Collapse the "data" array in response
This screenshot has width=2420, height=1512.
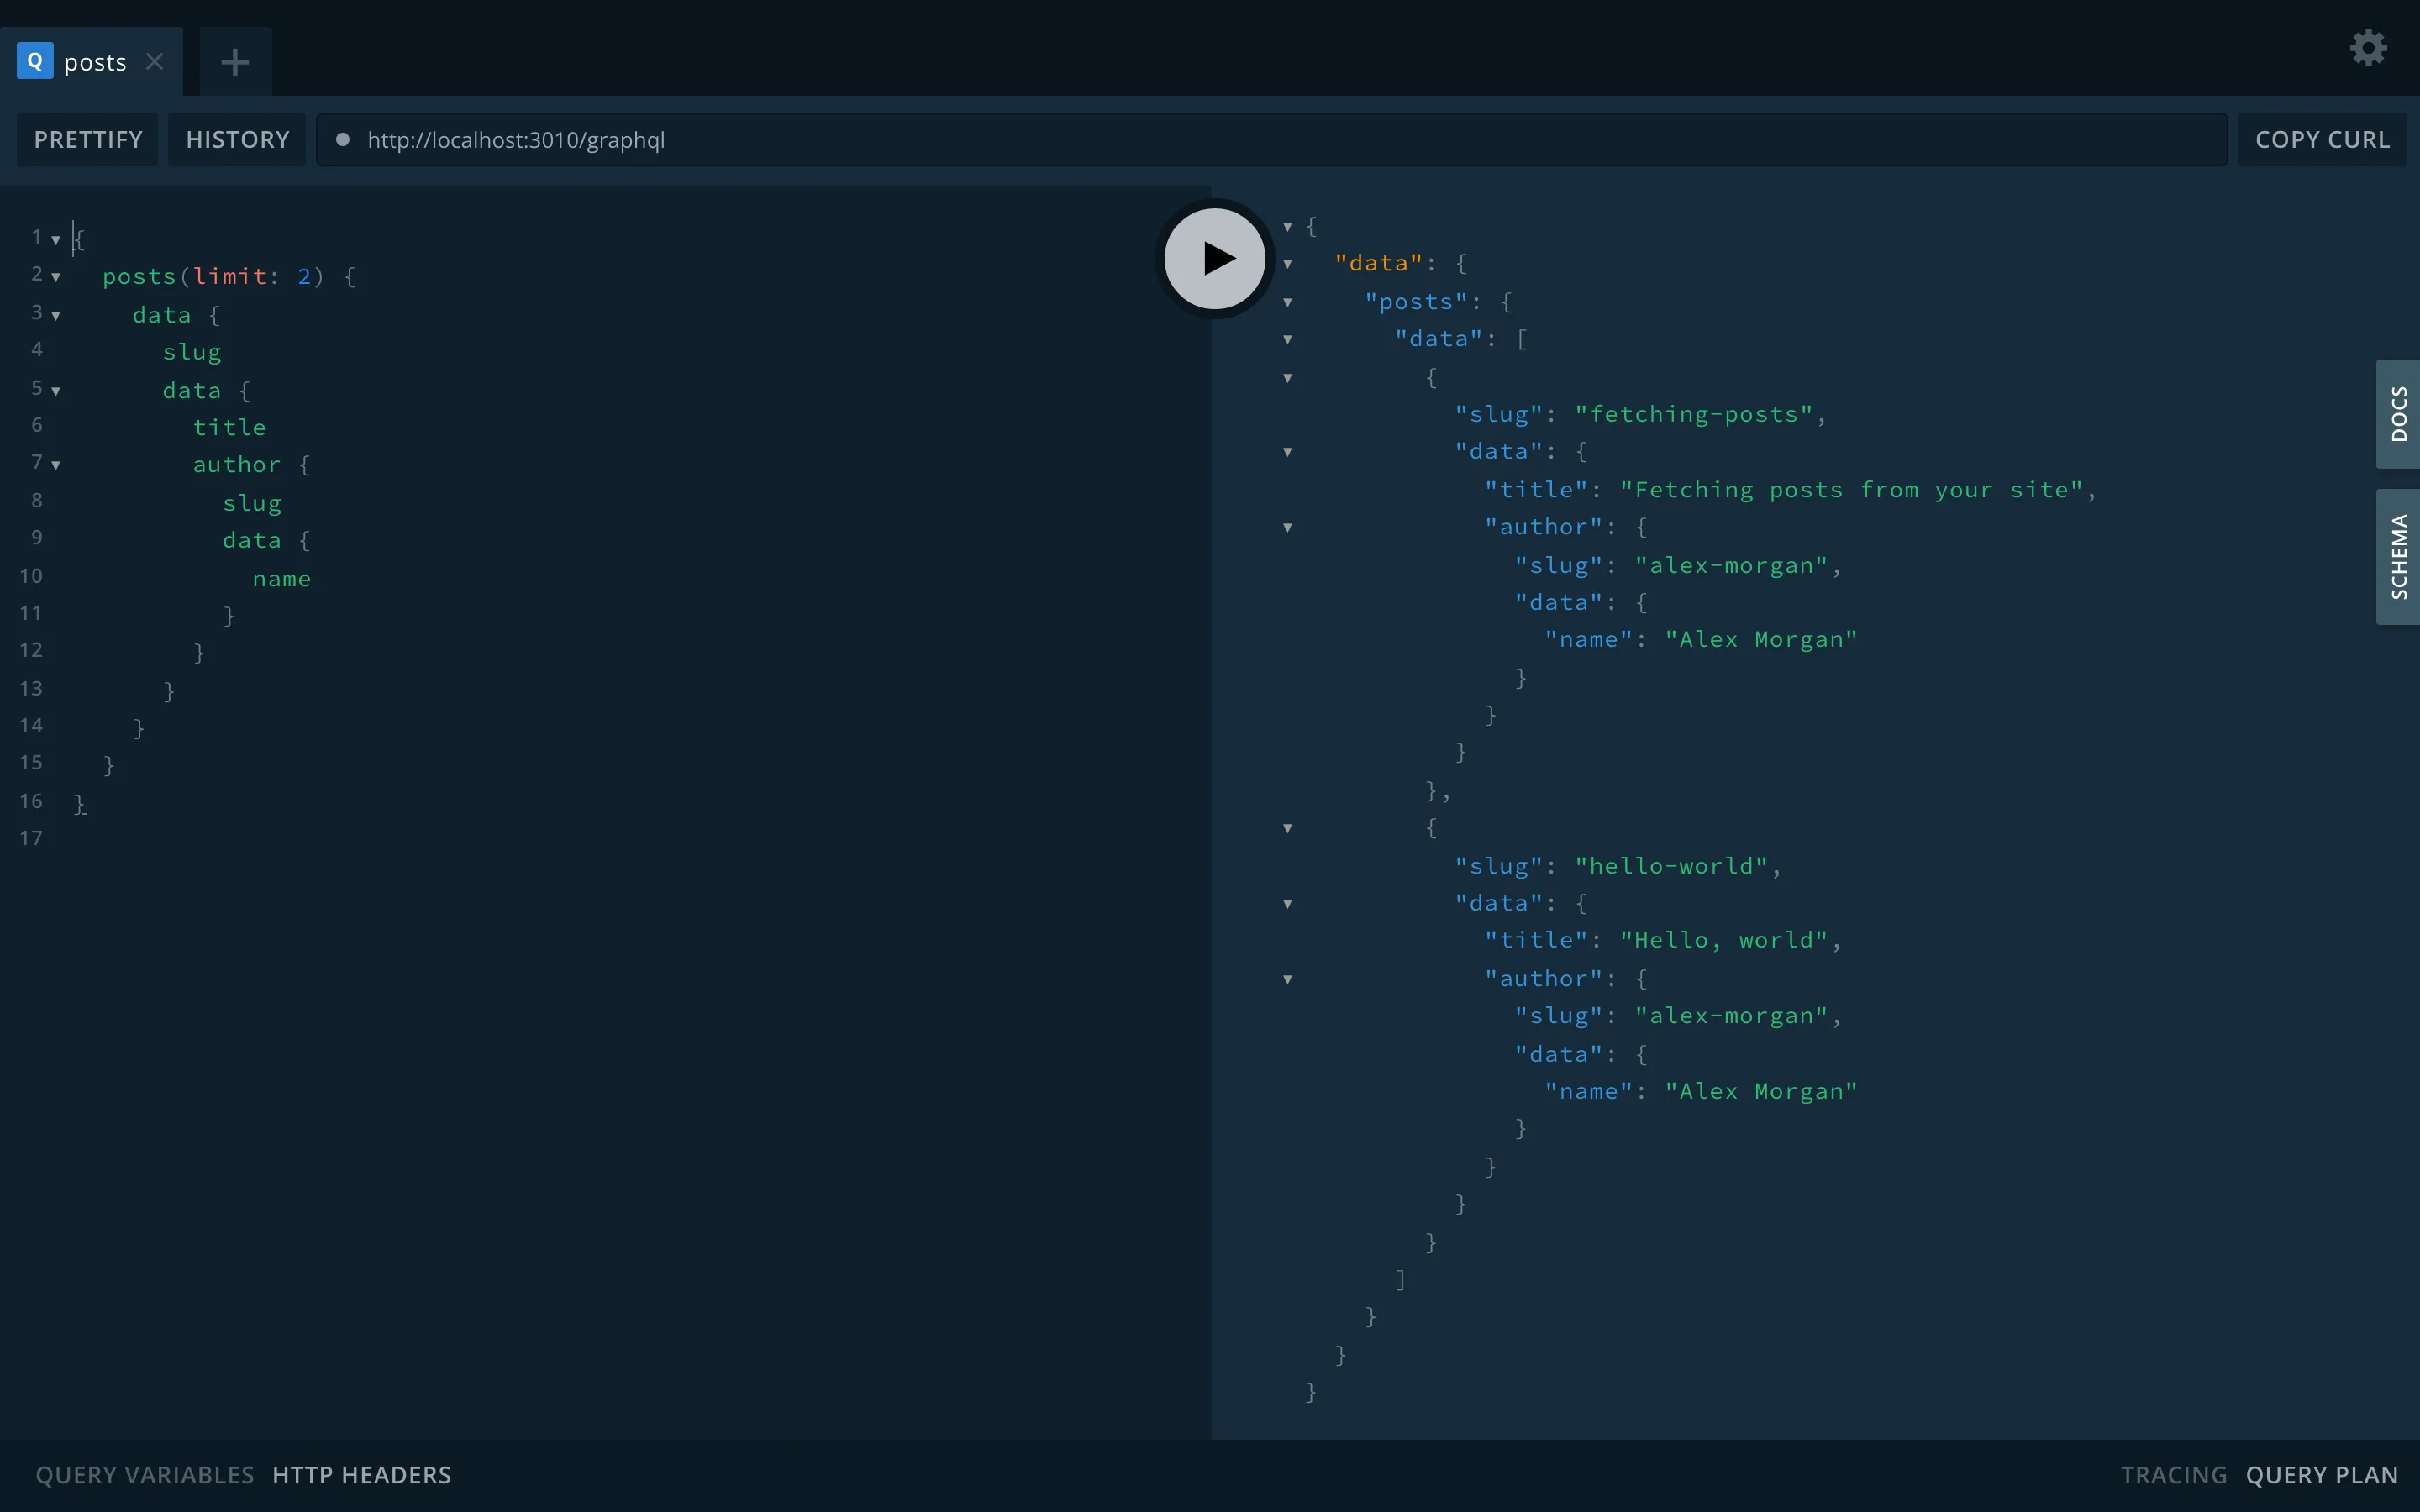[x=1288, y=340]
